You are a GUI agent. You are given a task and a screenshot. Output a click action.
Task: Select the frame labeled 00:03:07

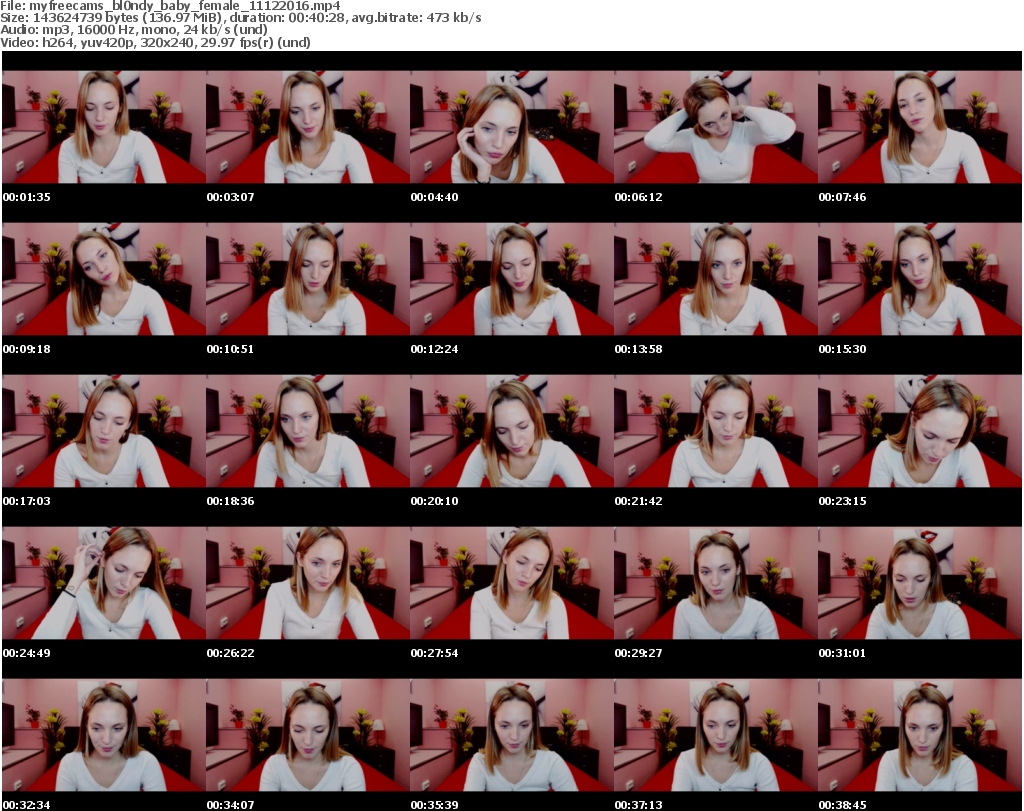pyautogui.click(x=307, y=127)
